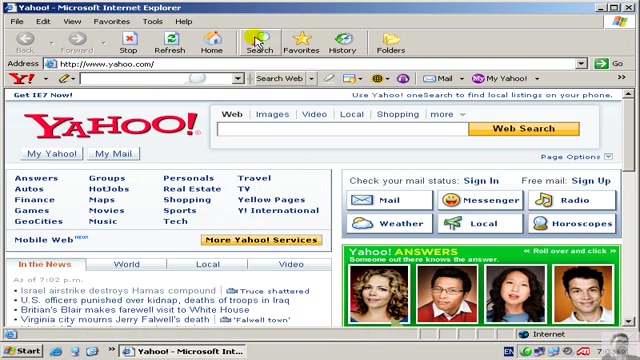Click More Yahoo! Services button
The image size is (640, 360).
point(261,240)
